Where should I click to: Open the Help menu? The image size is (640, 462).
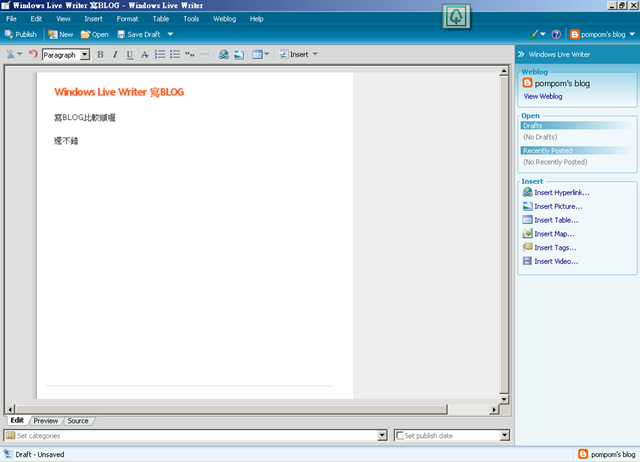tap(256, 19)
